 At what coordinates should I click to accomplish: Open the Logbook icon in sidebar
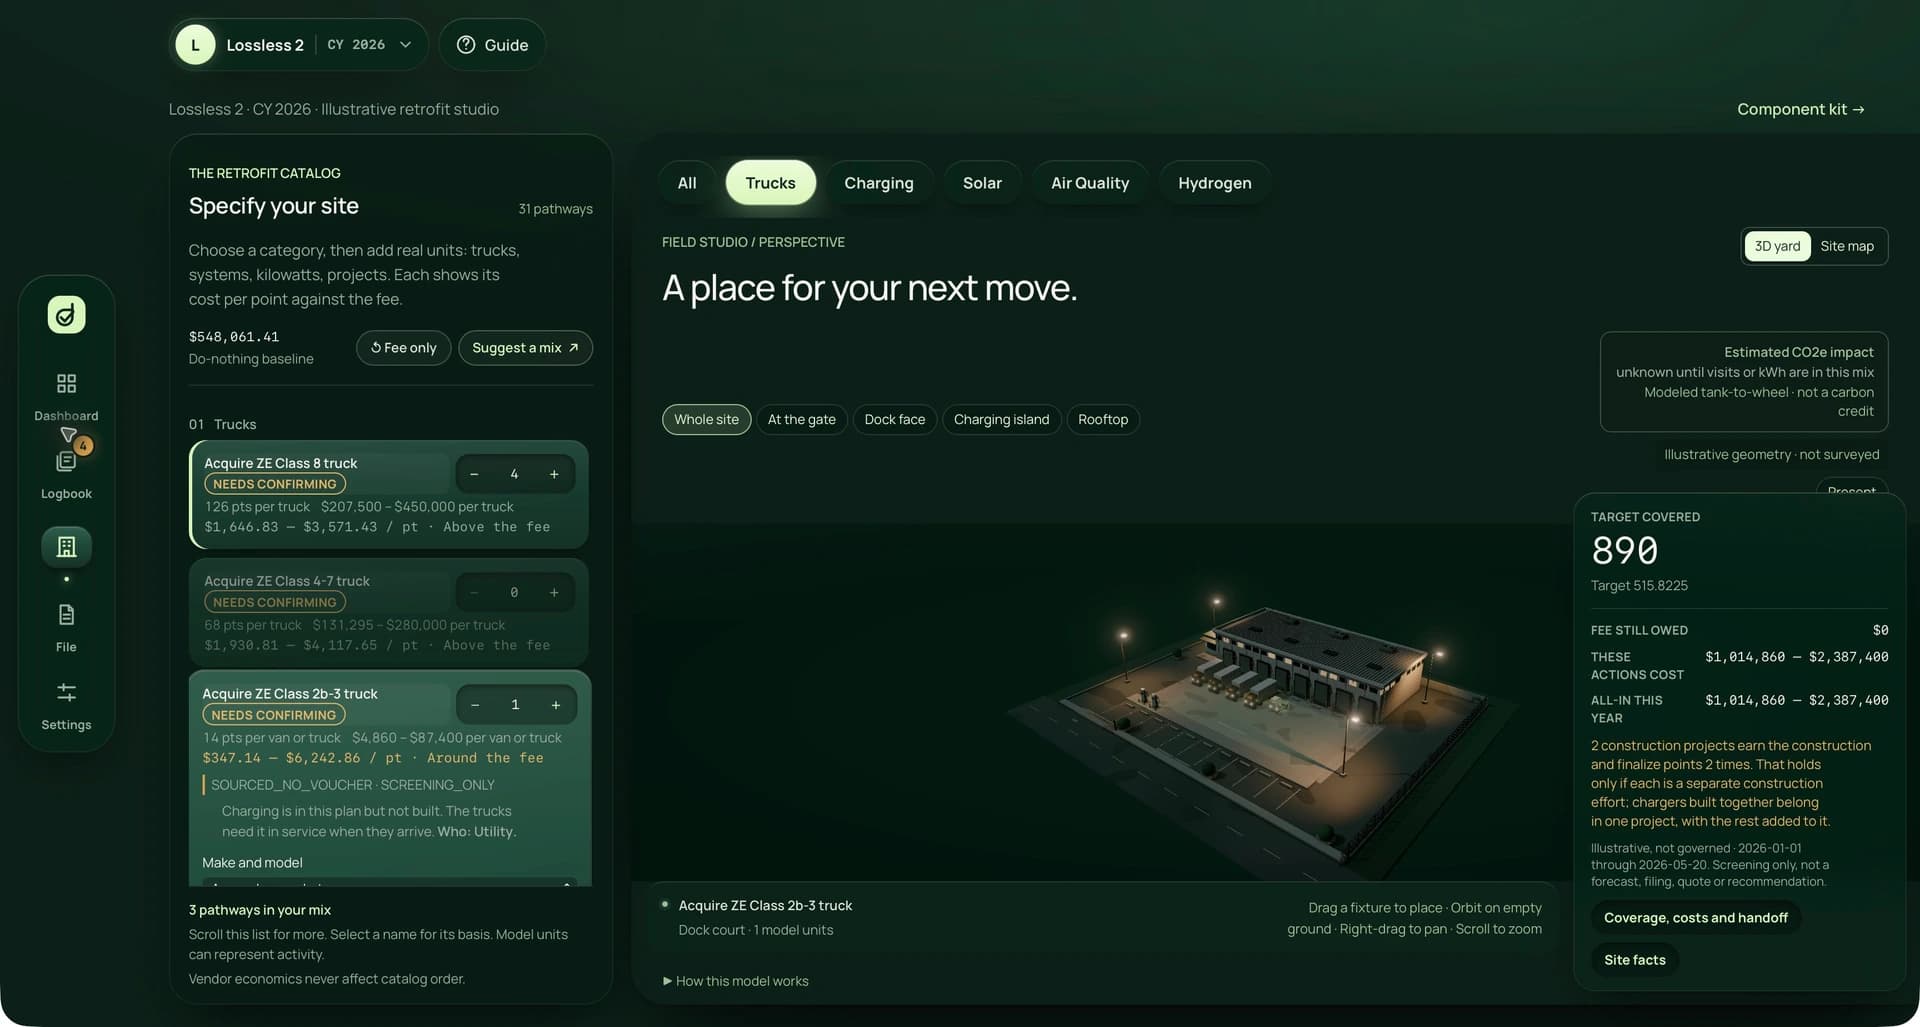coord(66,461)
